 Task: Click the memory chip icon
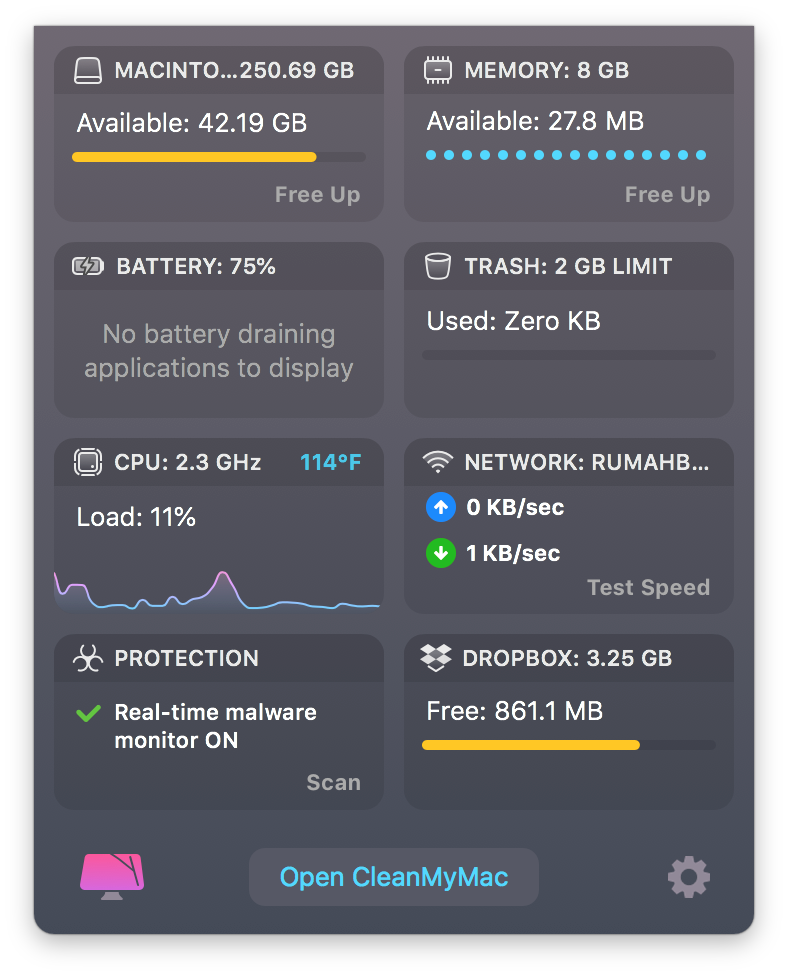click(438, 70)
